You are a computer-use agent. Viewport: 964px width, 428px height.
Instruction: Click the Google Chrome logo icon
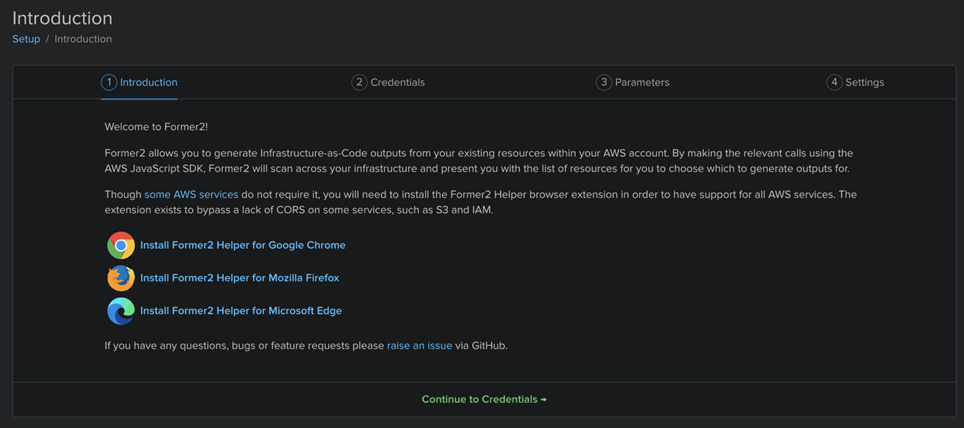tap(120, 245)
